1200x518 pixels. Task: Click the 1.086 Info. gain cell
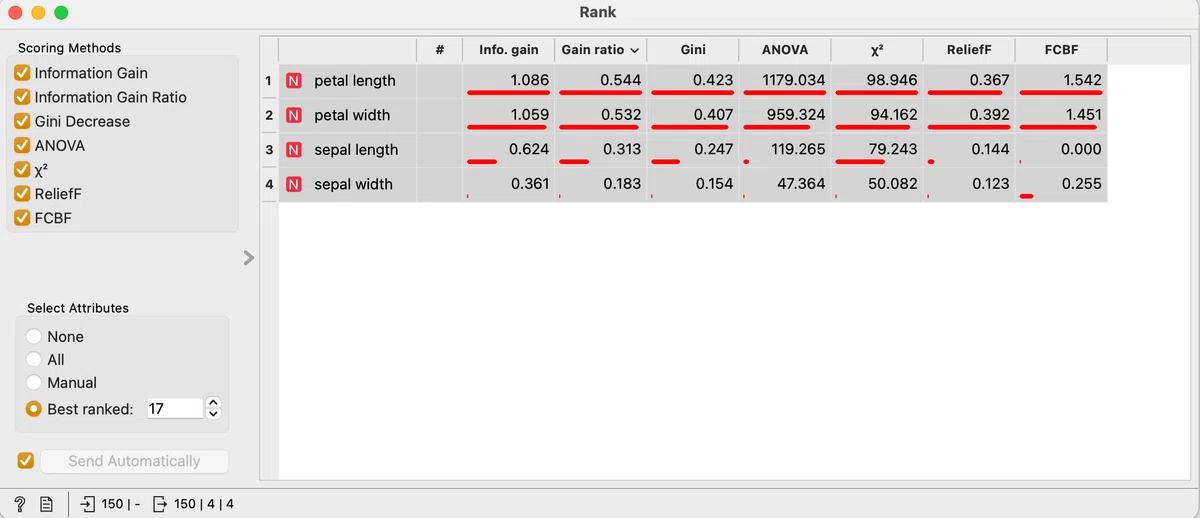pos(509,81)
